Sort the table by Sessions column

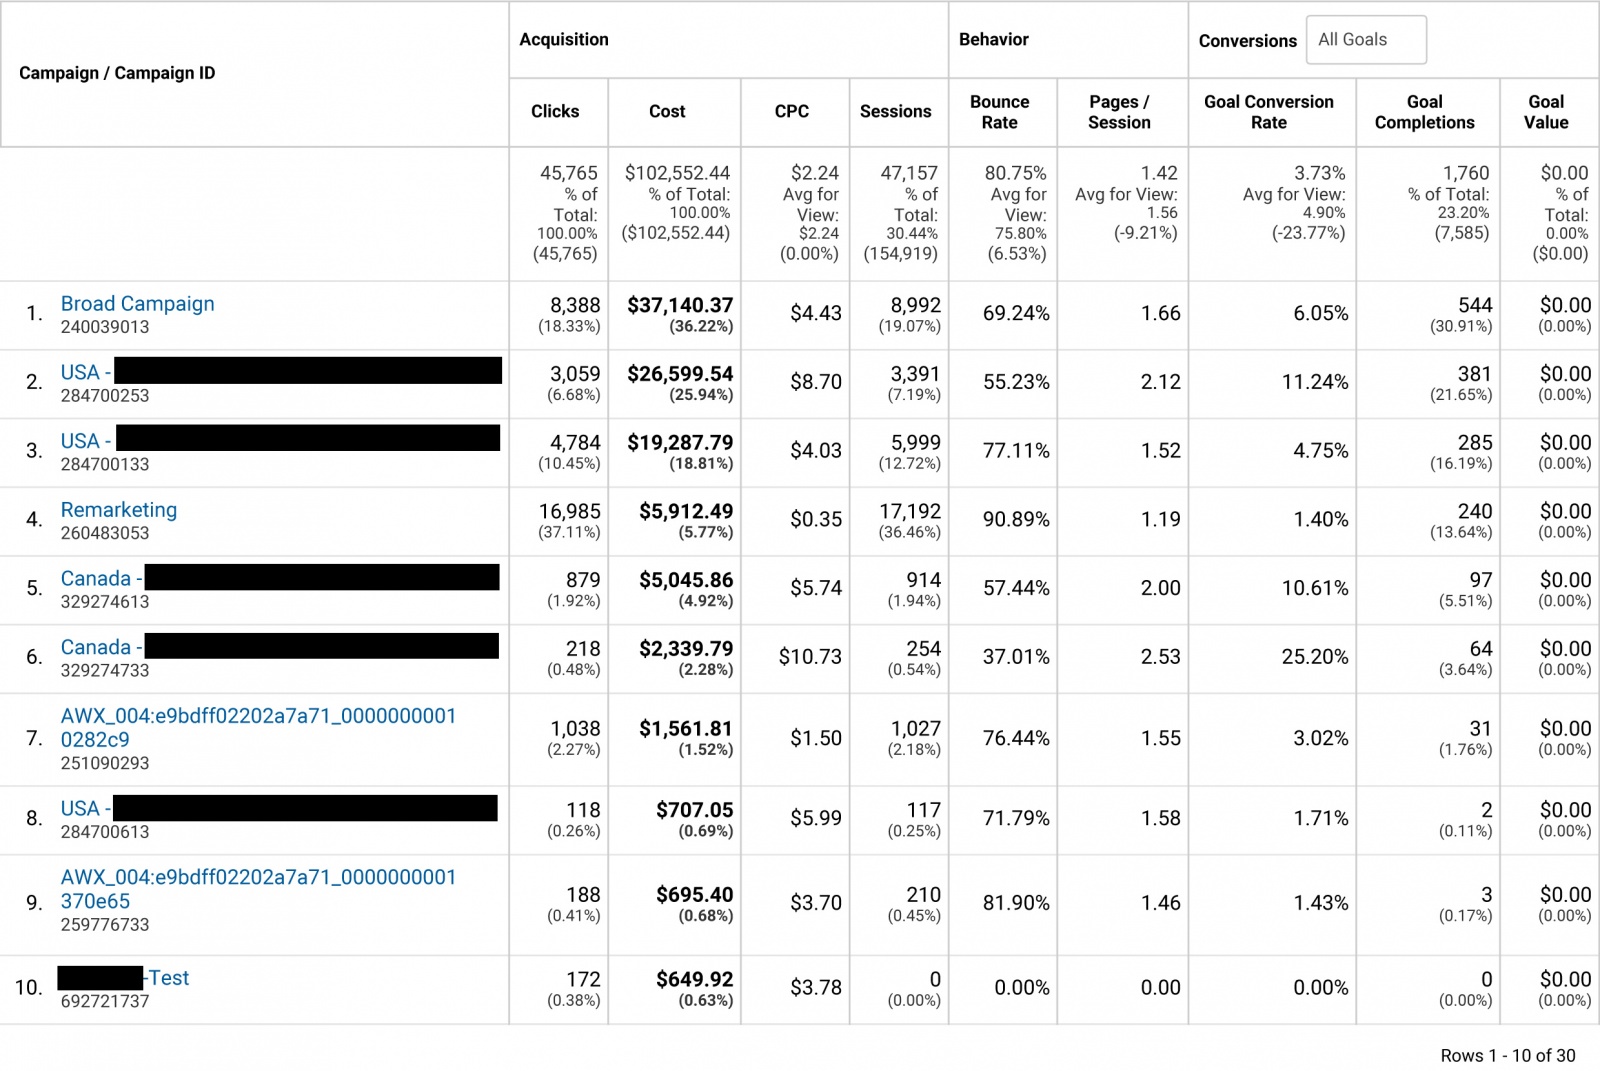896,113
